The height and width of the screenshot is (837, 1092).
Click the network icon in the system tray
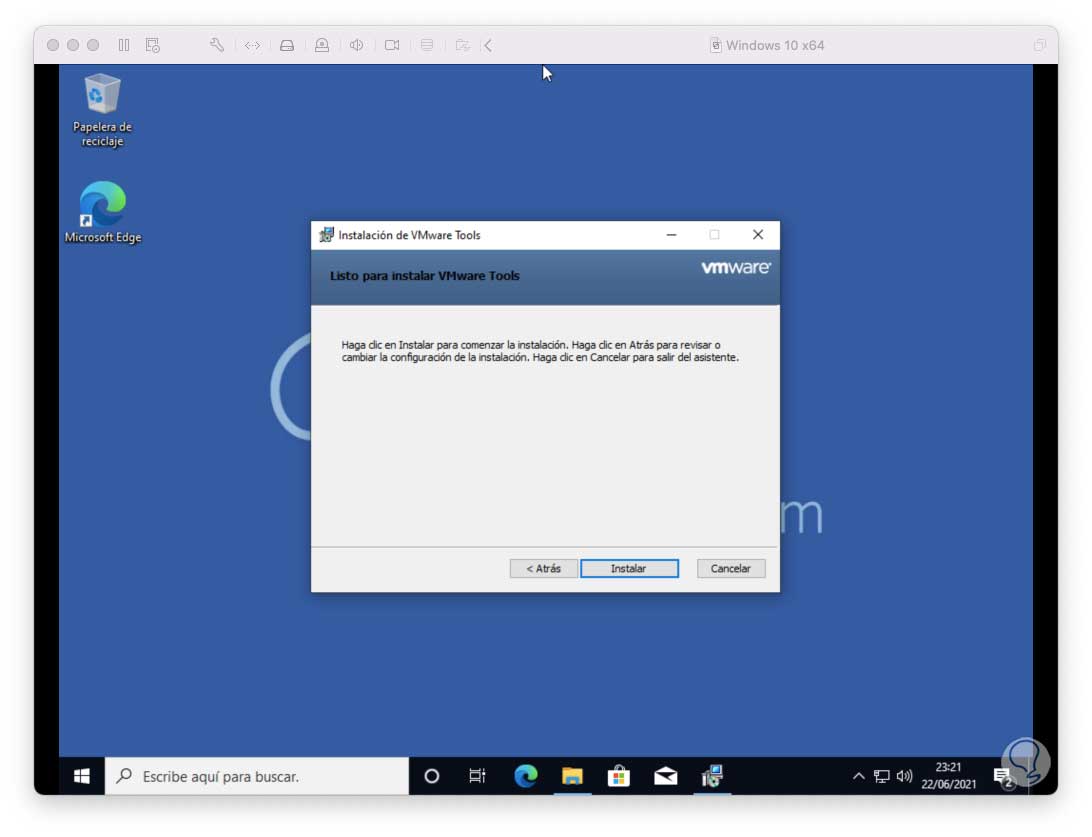click(882, 776)
